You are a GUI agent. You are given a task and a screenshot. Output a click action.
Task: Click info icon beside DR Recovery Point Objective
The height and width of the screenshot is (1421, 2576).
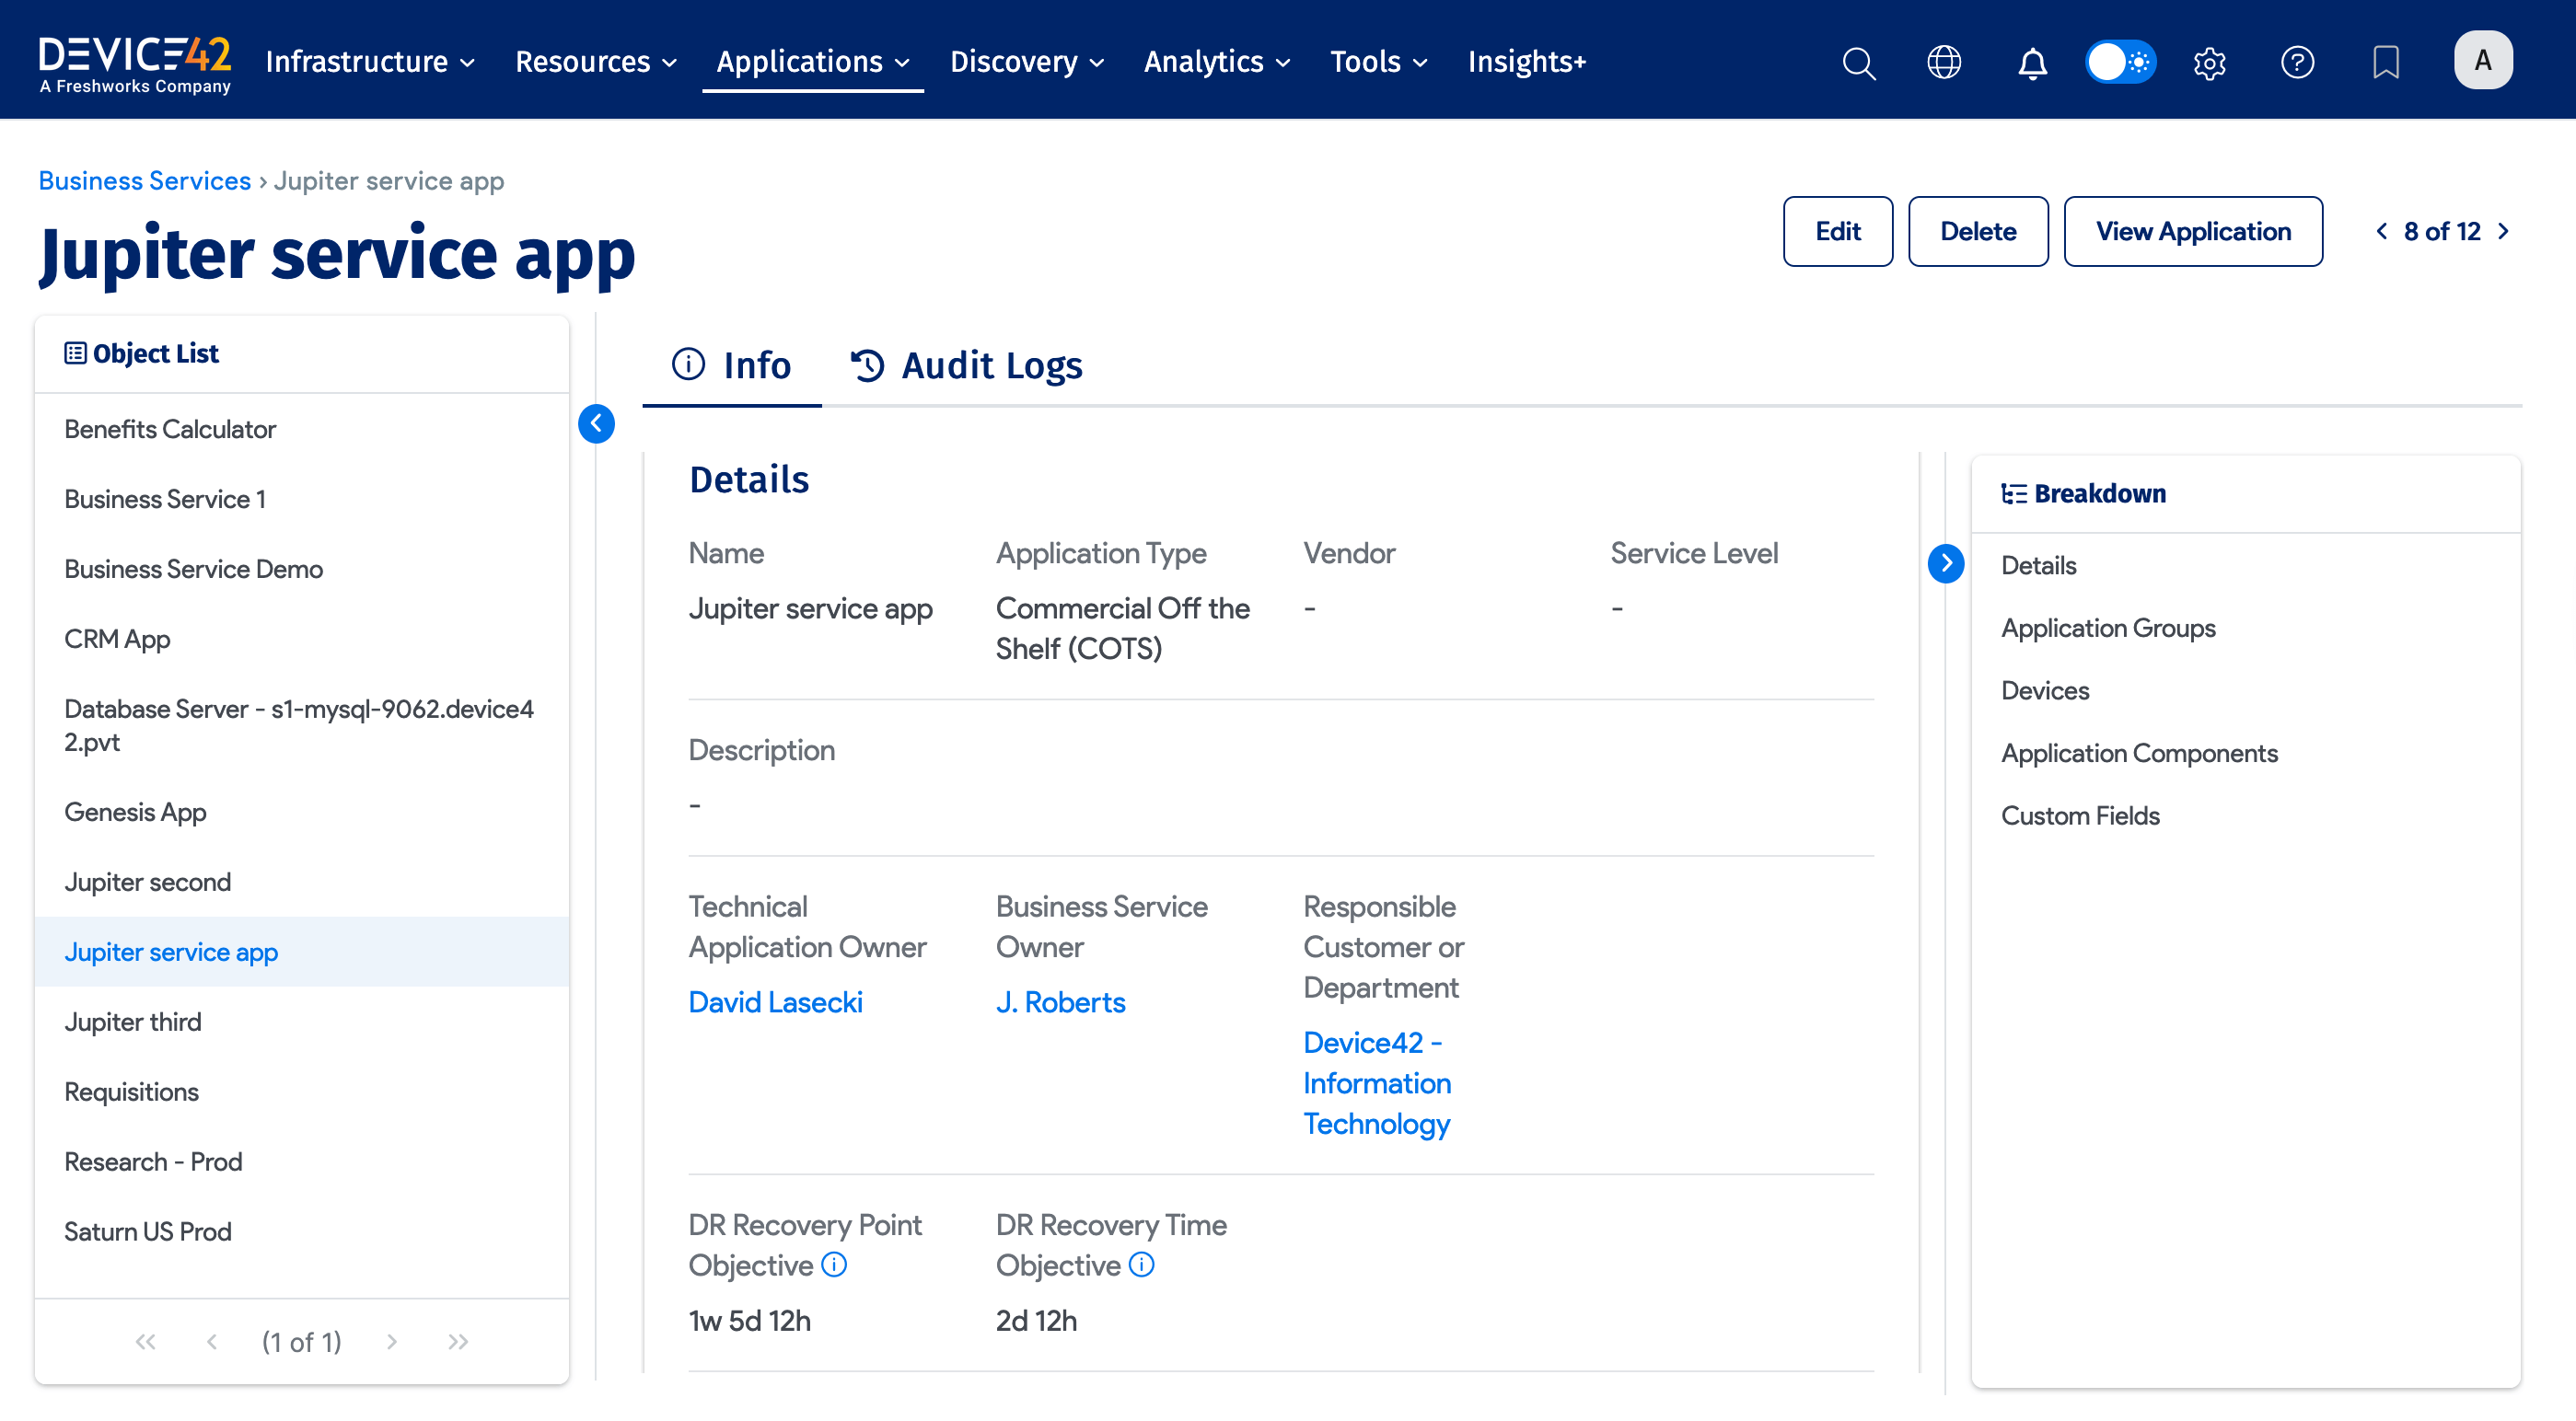834,1264
